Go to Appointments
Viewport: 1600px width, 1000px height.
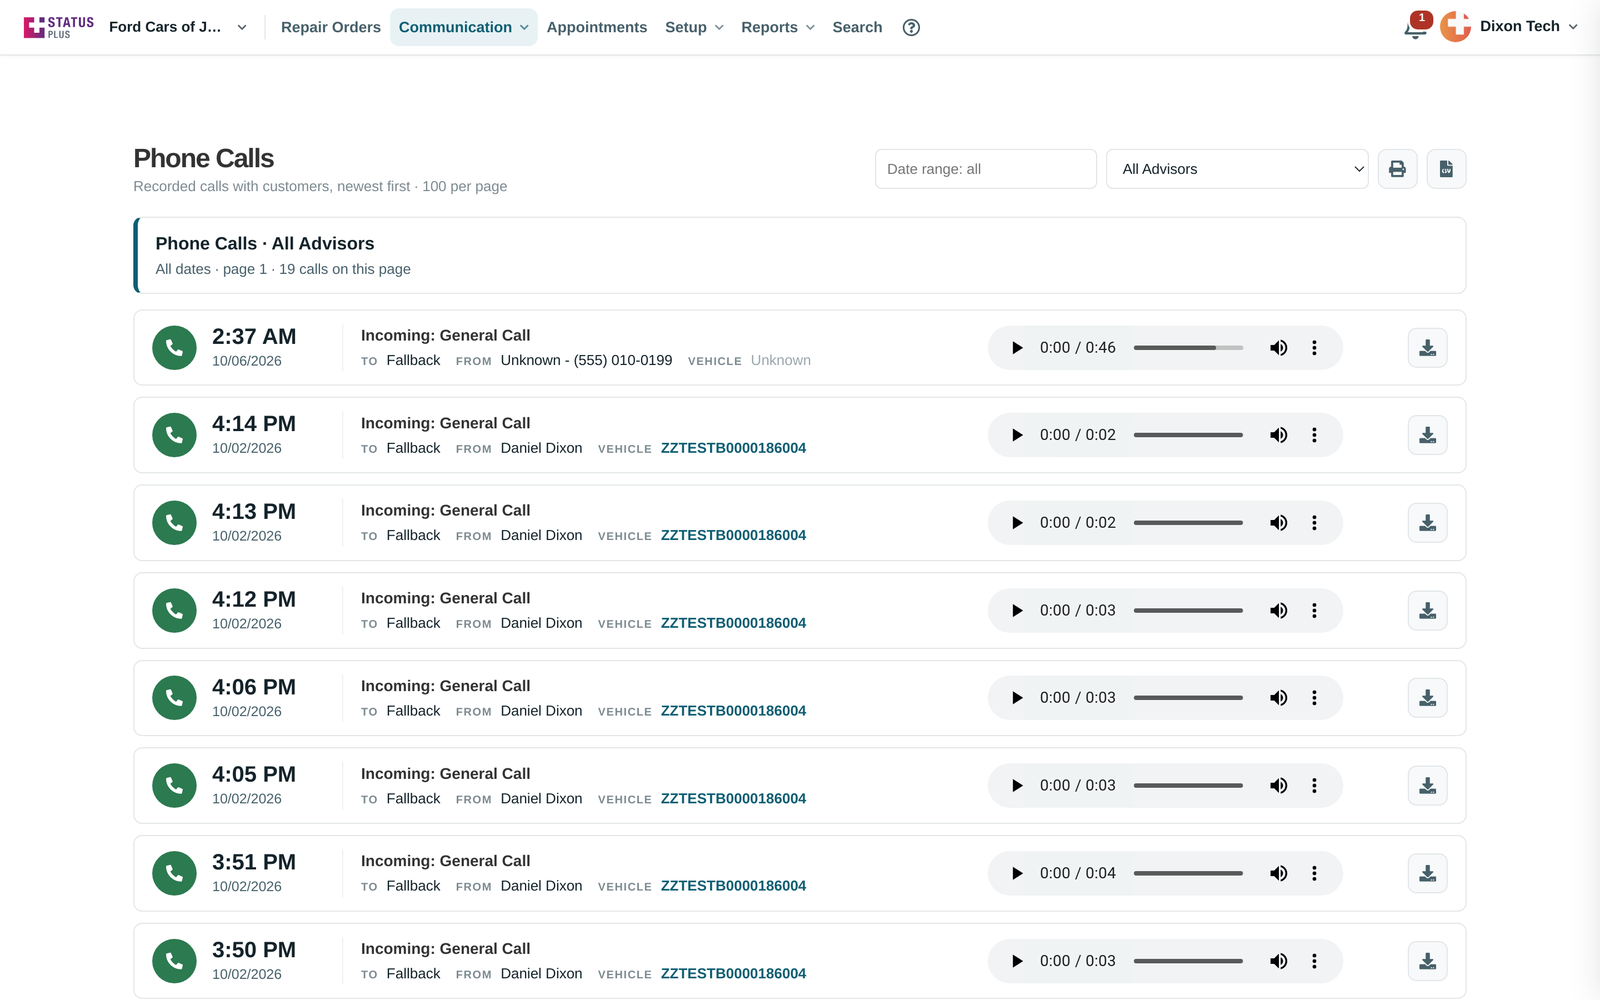point(597,27)
